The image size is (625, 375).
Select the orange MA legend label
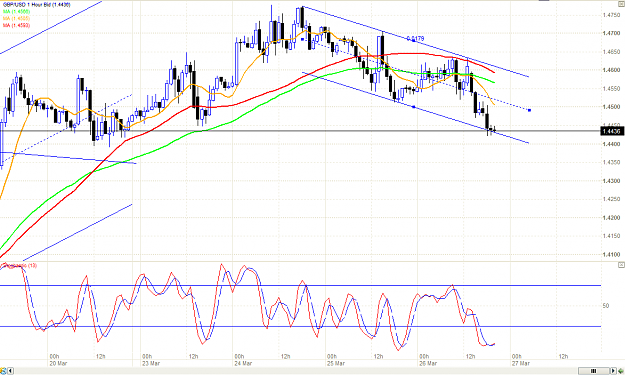click(x=16, y=18)
